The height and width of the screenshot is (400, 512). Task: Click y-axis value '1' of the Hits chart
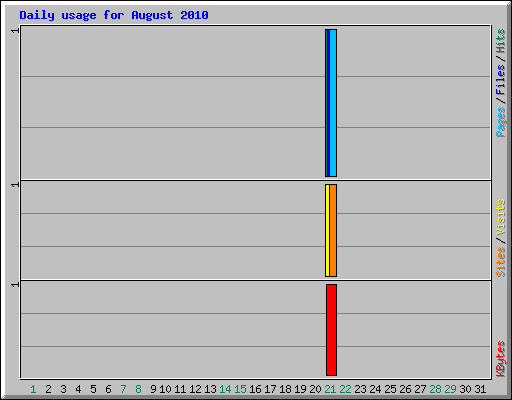pos(15,31)
